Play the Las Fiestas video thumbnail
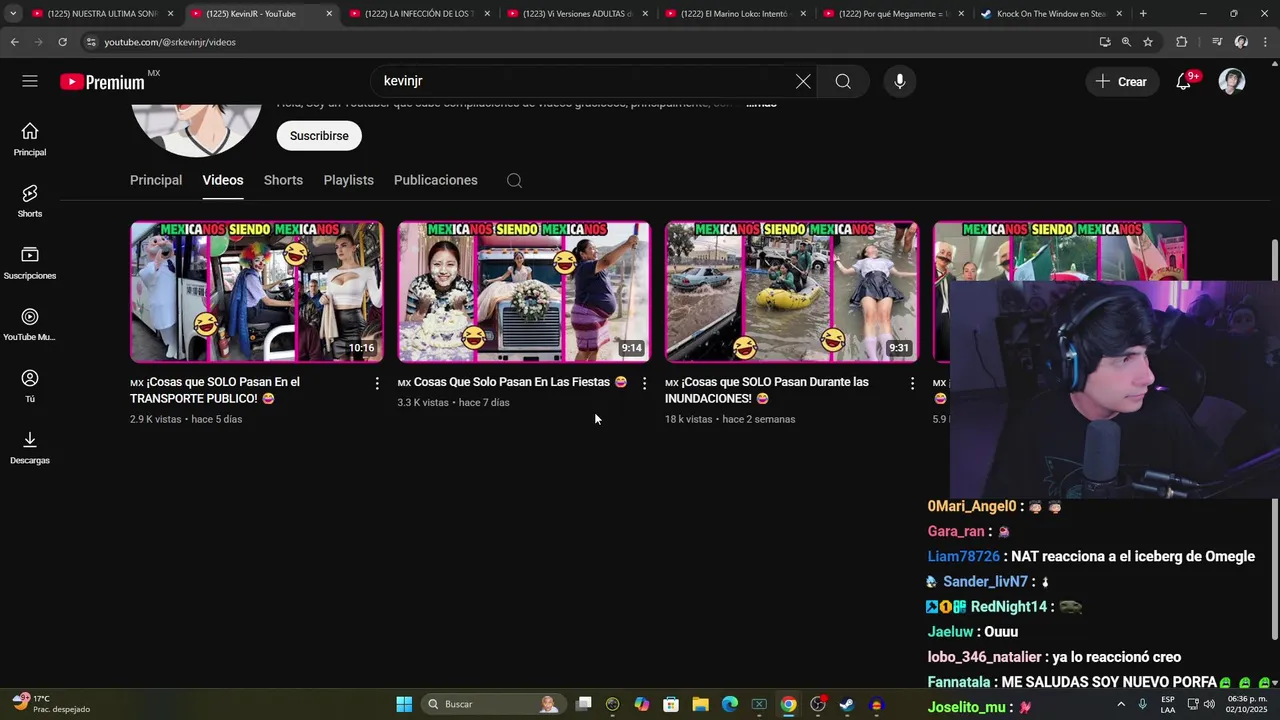The image size is (1280, 720). (524, 291)
